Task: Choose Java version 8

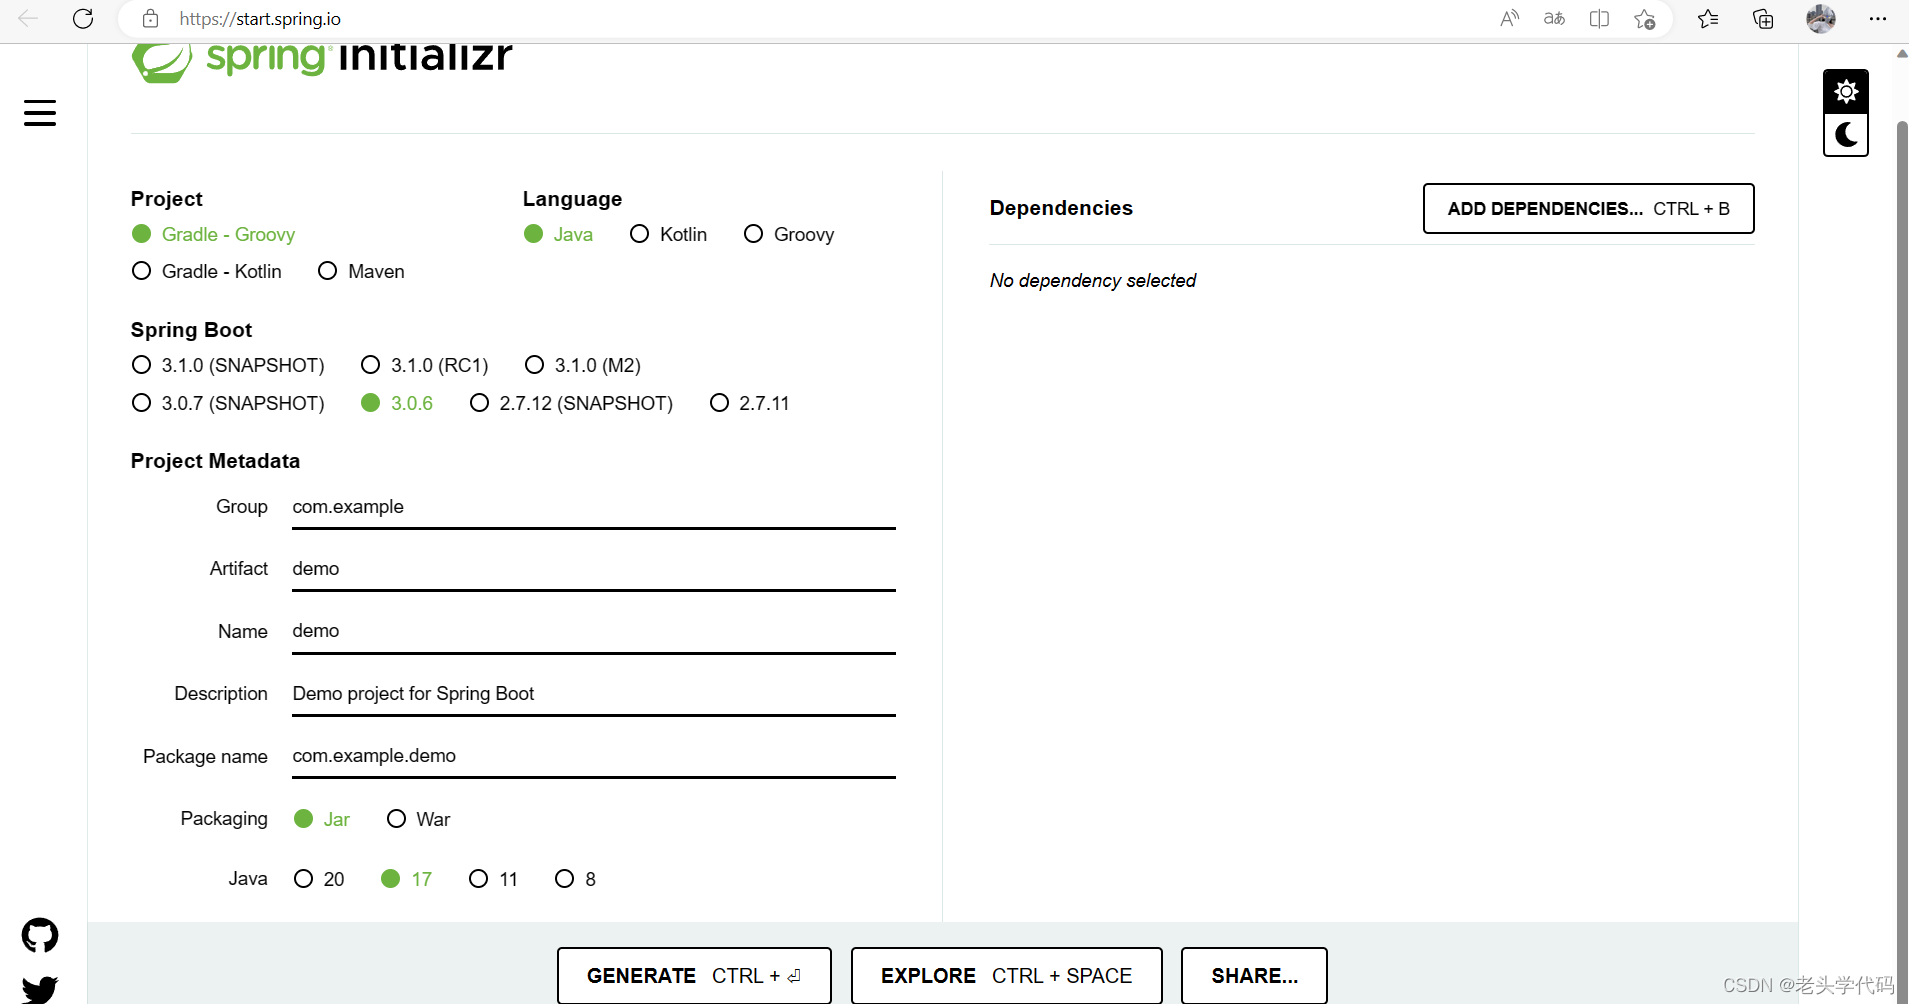Action: (575, 879)
